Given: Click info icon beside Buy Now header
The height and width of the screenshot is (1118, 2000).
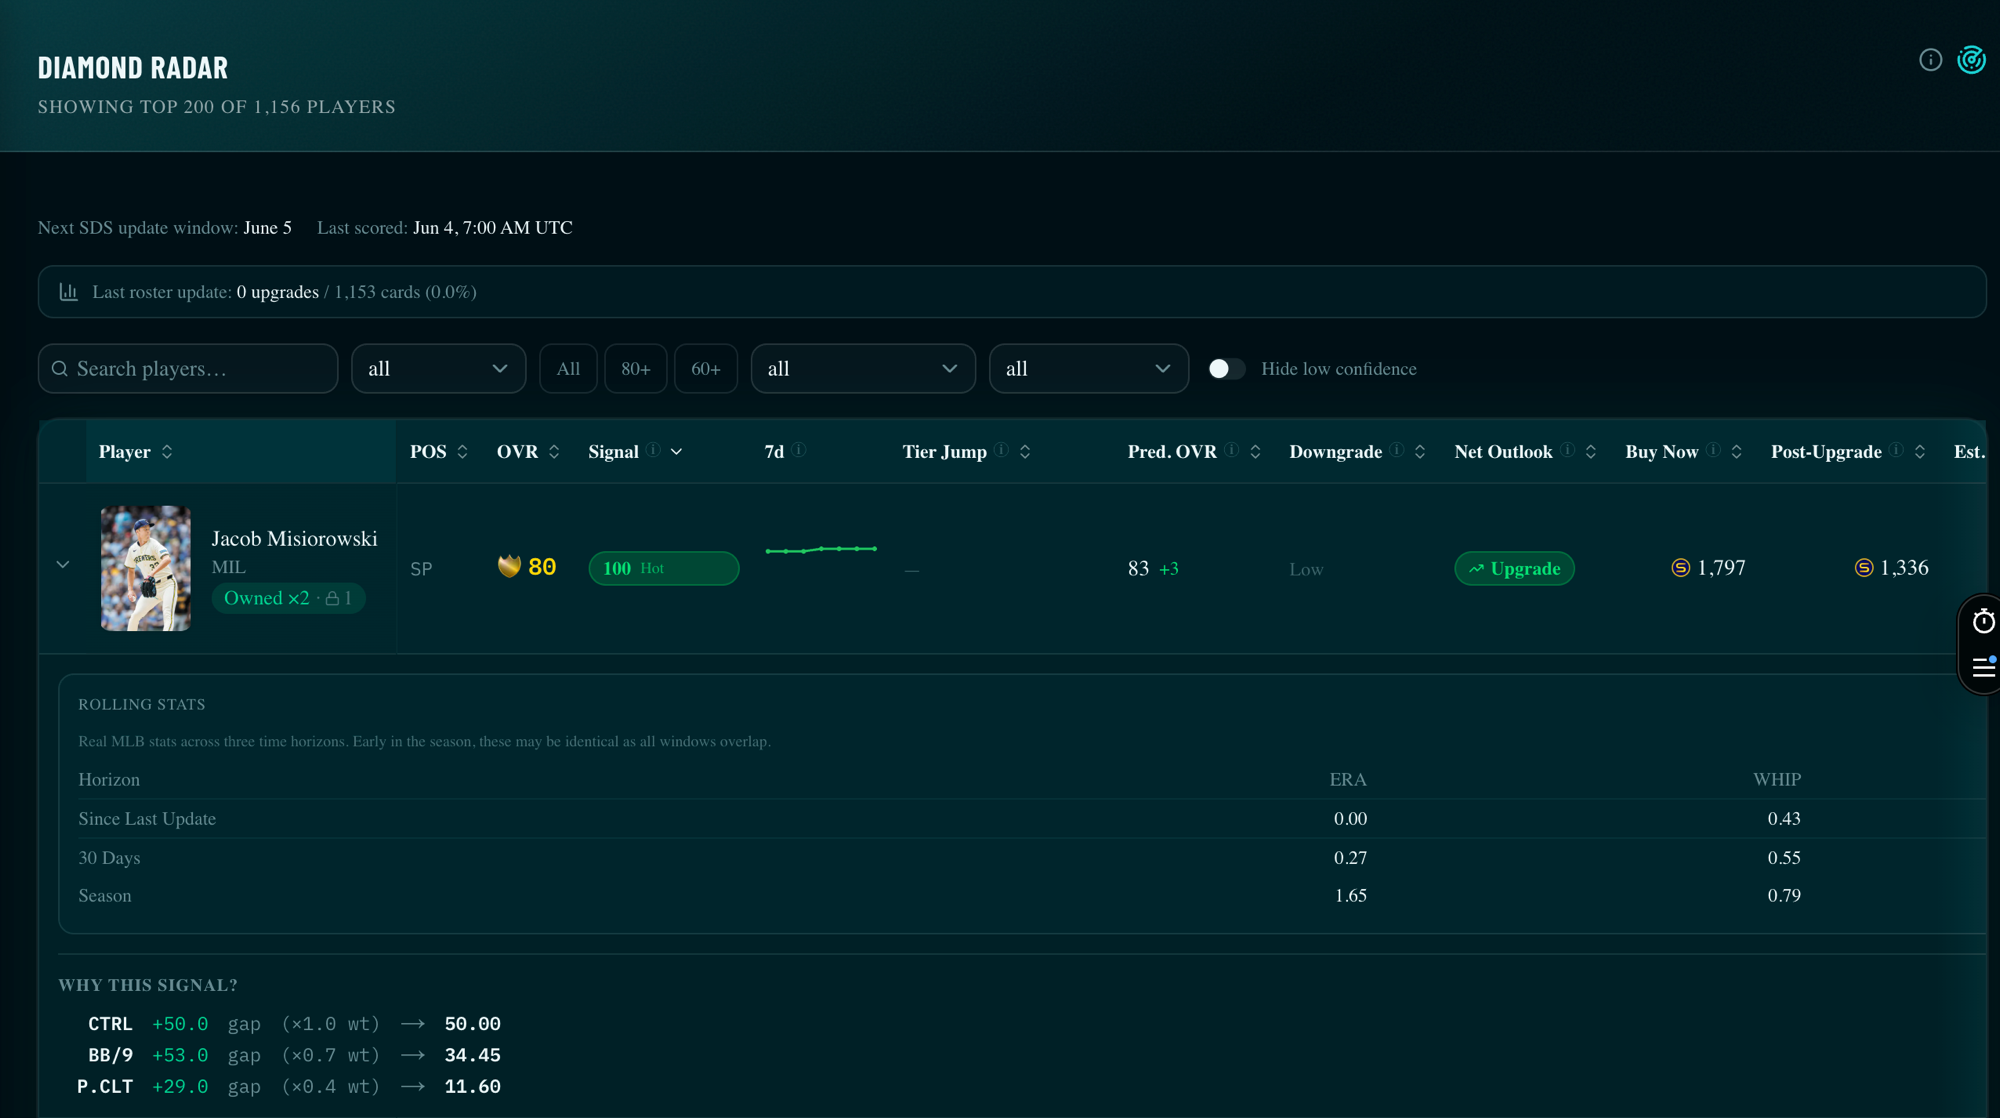Looking at the screenshot, I should coord(1713,450).
